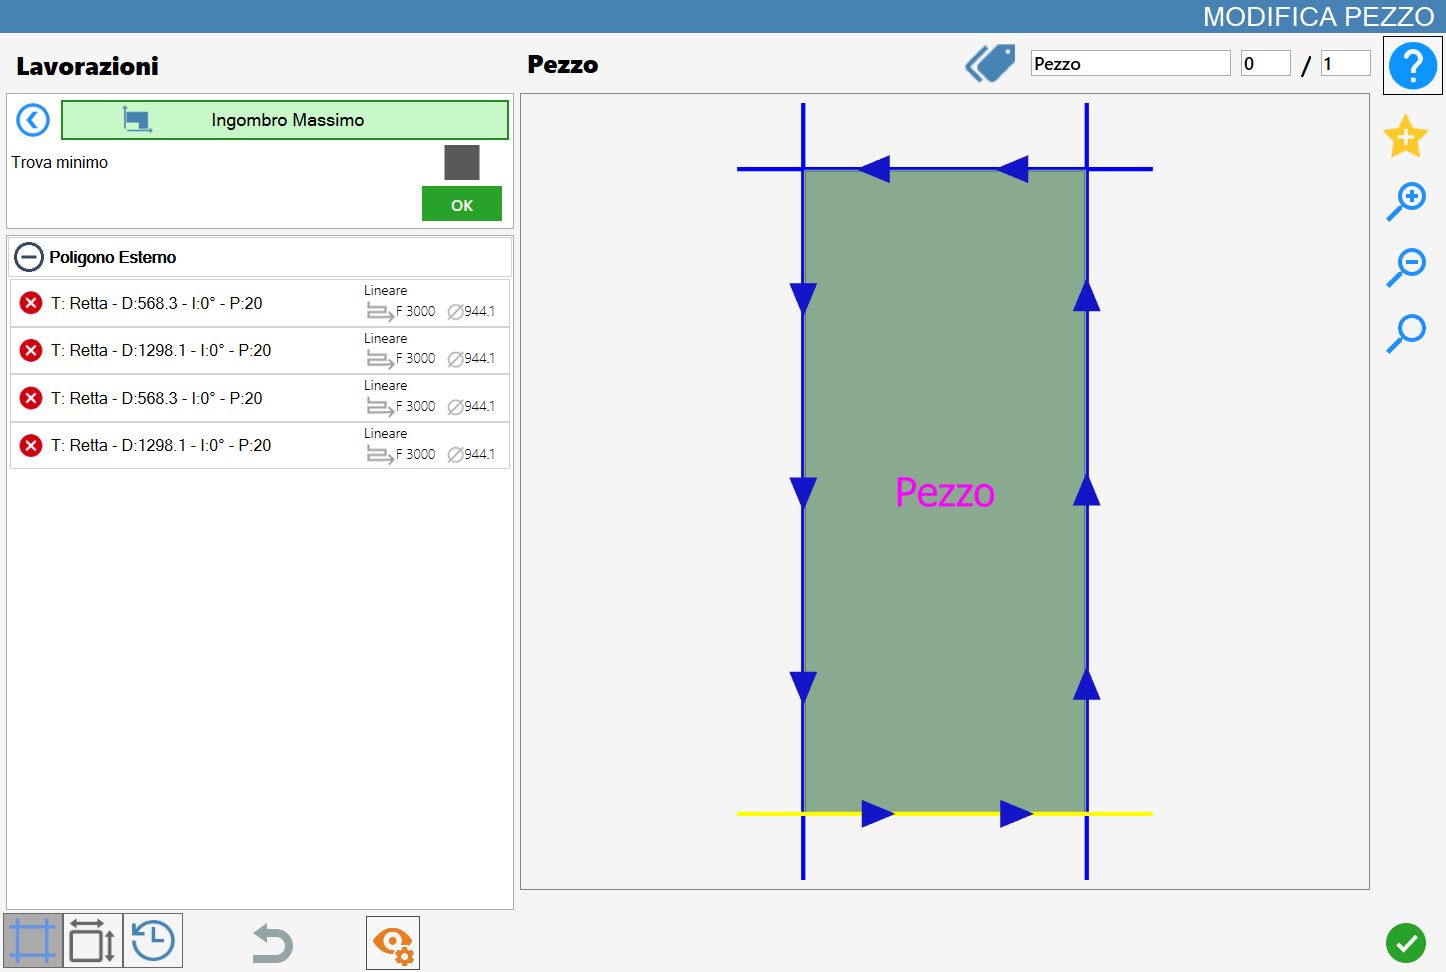Collapse the Poligono Esterno group
Viewport: 1446px width, 972px height.
[29, 257]
